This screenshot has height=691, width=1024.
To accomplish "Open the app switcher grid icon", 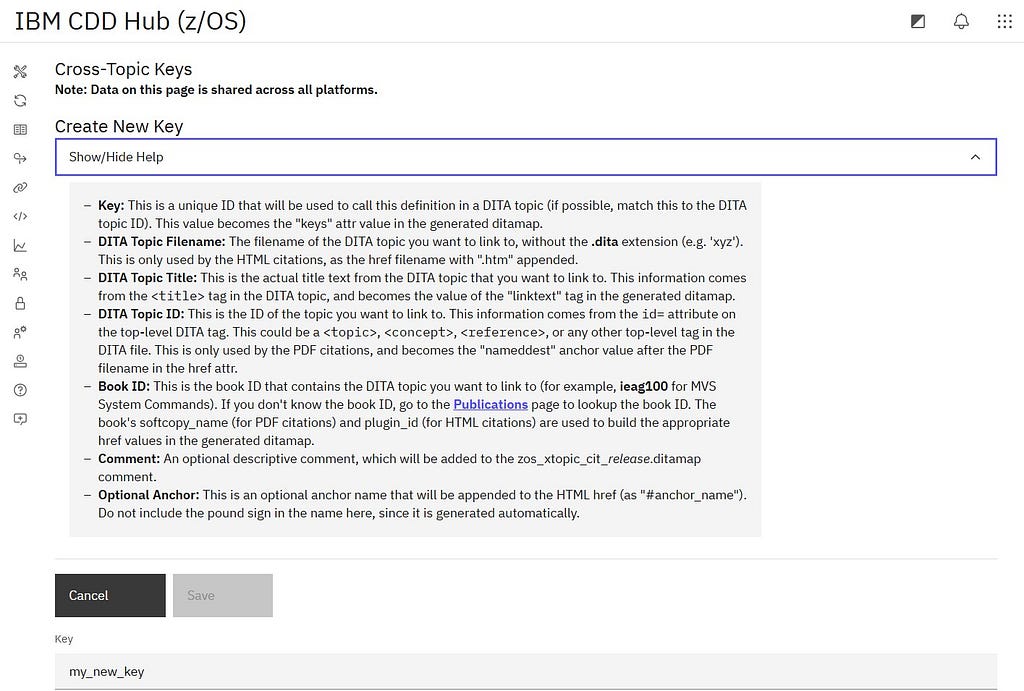I will tap(1004, 22).
